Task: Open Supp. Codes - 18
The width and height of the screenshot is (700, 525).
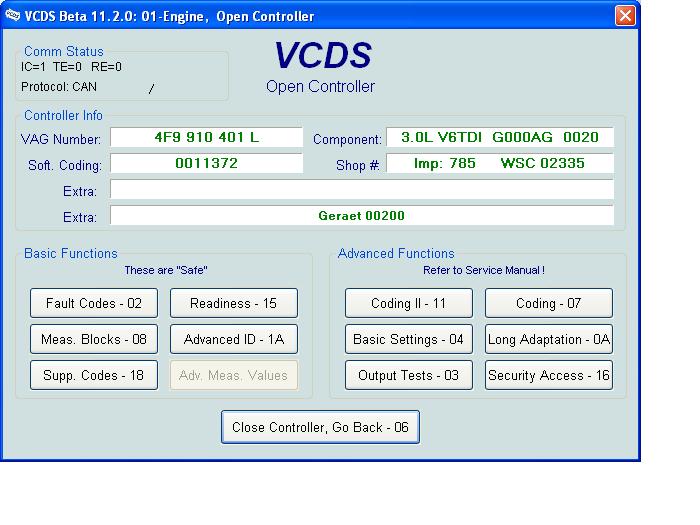Action: [x=94, y=375]
